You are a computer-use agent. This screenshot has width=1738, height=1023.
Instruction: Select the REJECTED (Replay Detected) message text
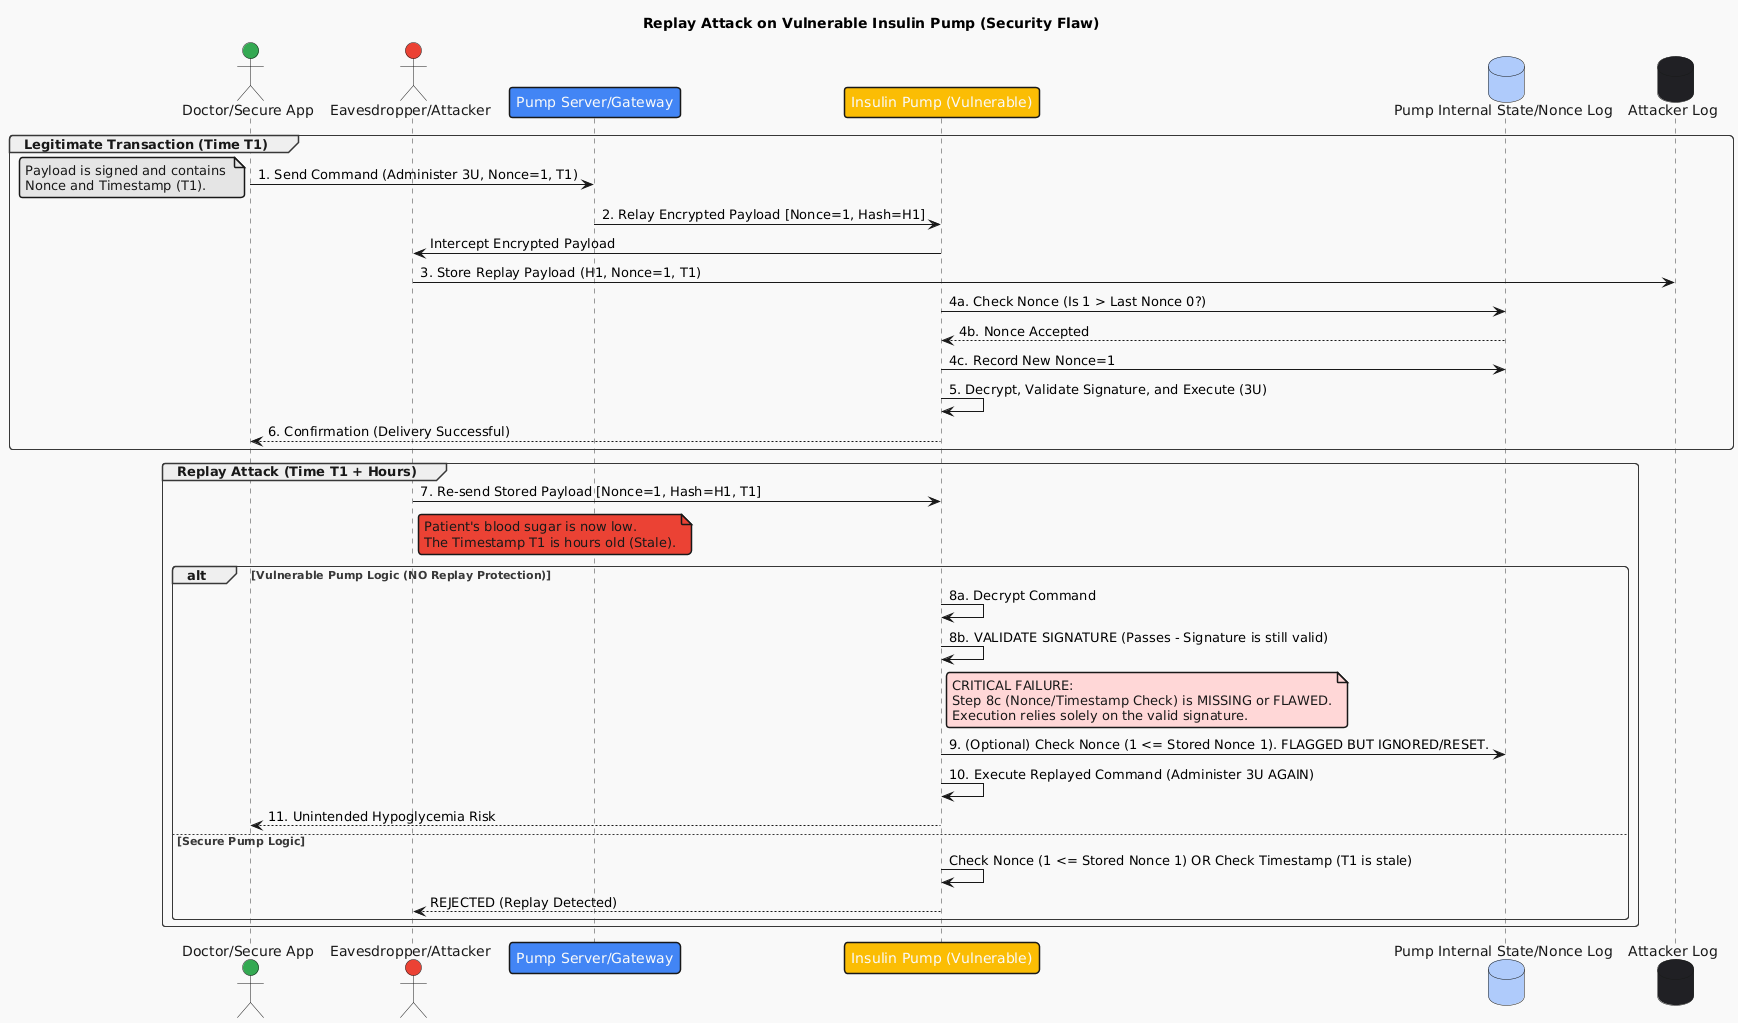point(523,903)
